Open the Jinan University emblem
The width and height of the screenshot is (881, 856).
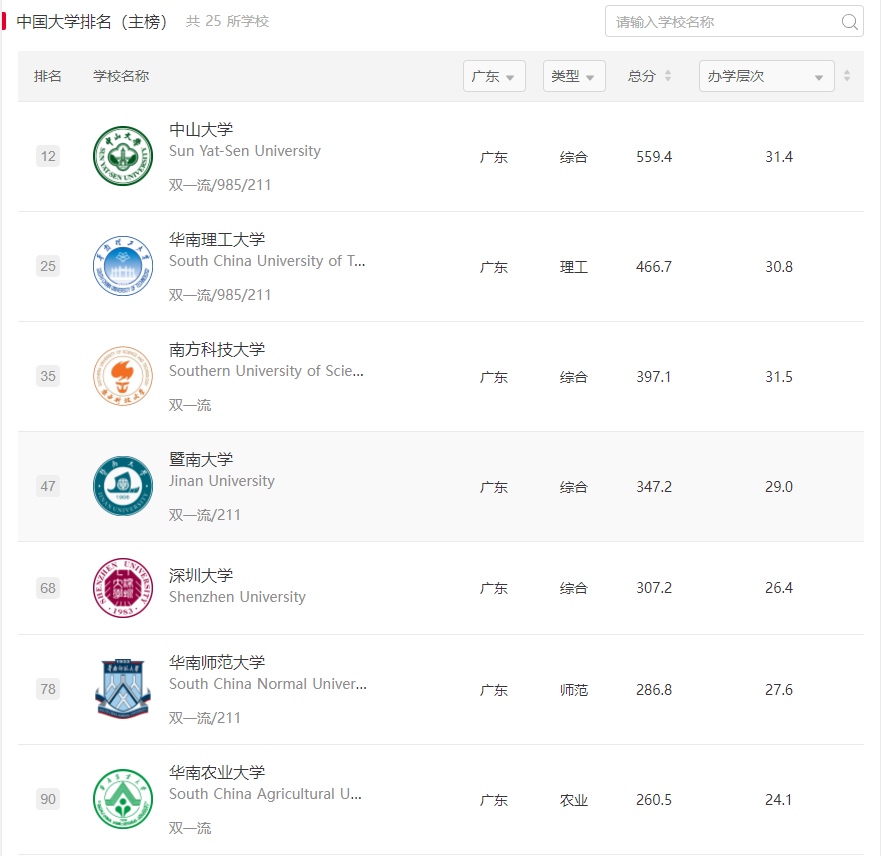(x=123, y=486)
